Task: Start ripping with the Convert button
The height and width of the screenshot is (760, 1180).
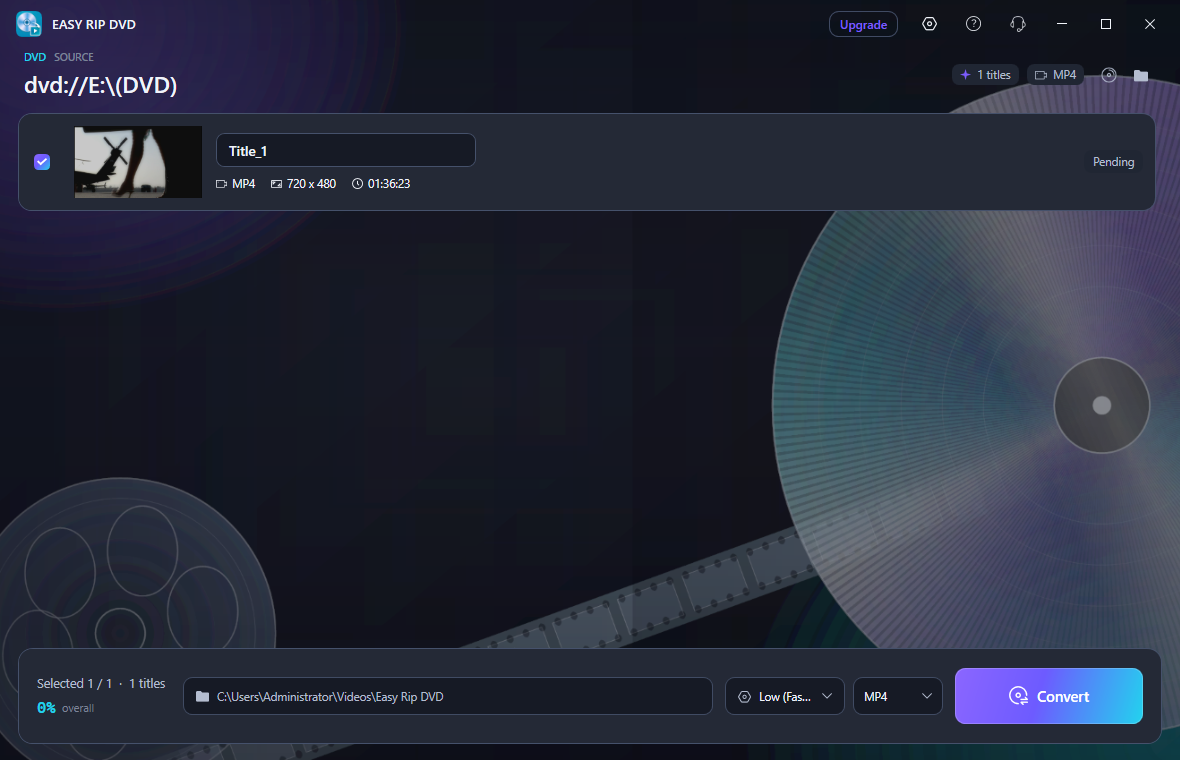Action: pos(1049,696)
